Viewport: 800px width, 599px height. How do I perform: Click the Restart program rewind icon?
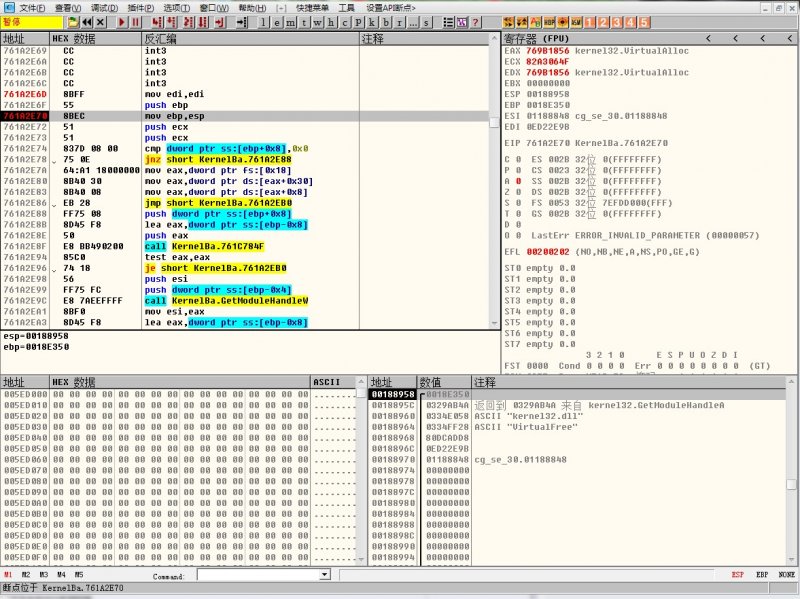point(86,22)
